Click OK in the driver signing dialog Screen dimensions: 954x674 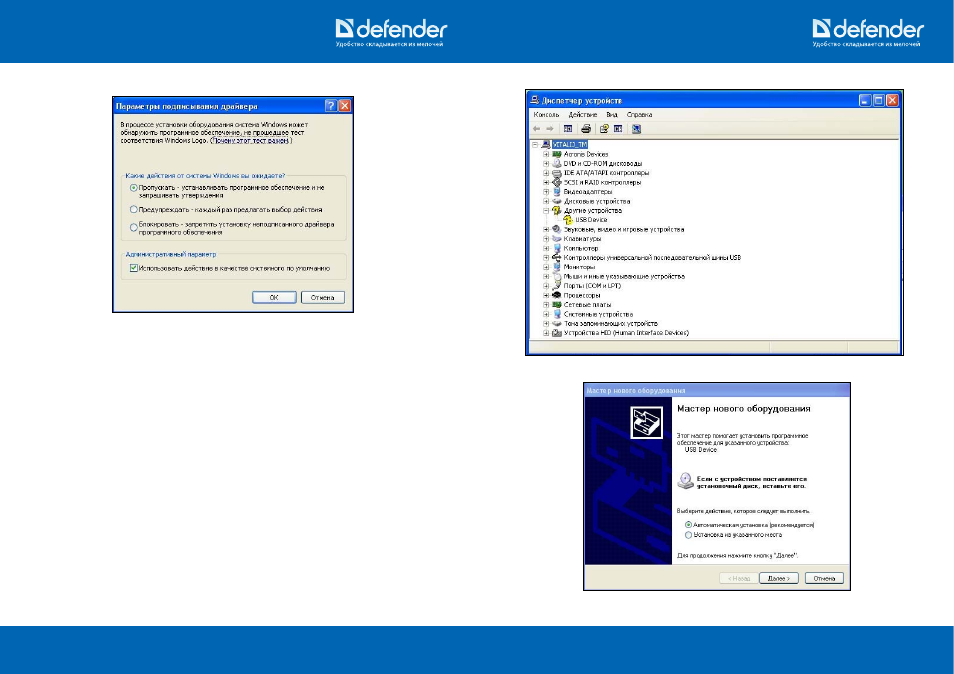click(x=274, y=297)
